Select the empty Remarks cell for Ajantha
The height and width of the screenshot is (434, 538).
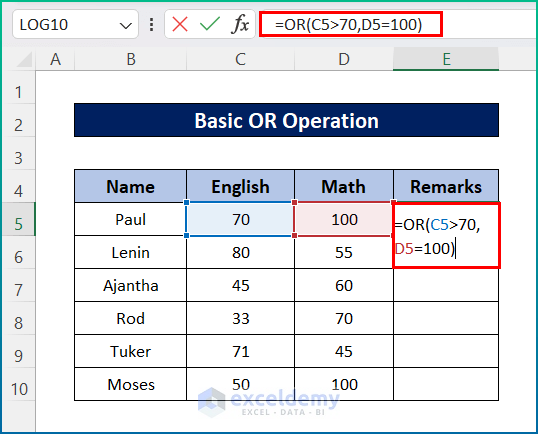pyautogui.click(x=446, y=285)
